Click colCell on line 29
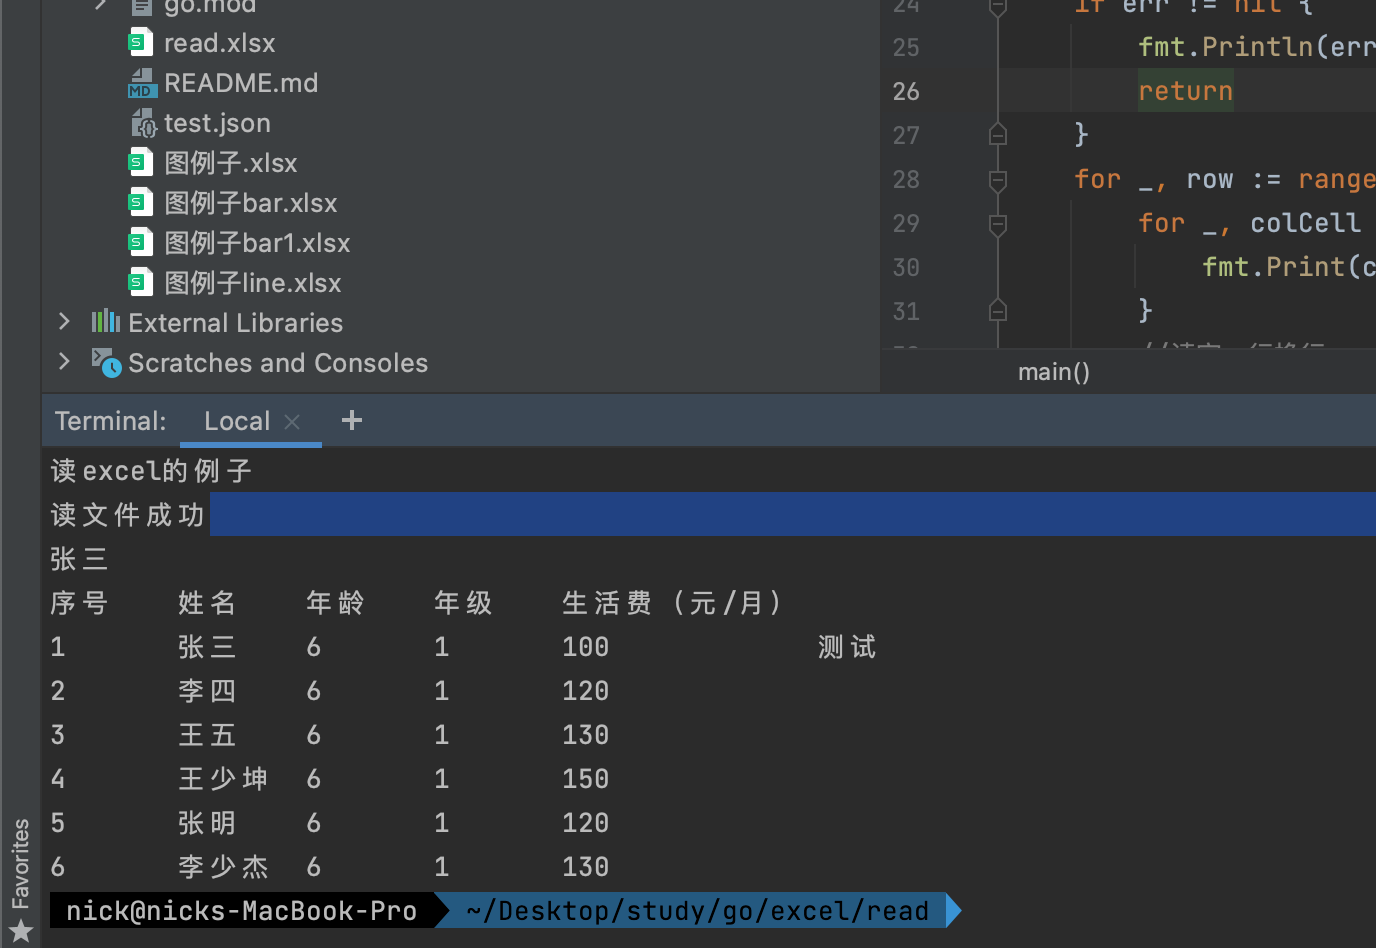This screenshot has width=1376, height=948. point(1305,223)
